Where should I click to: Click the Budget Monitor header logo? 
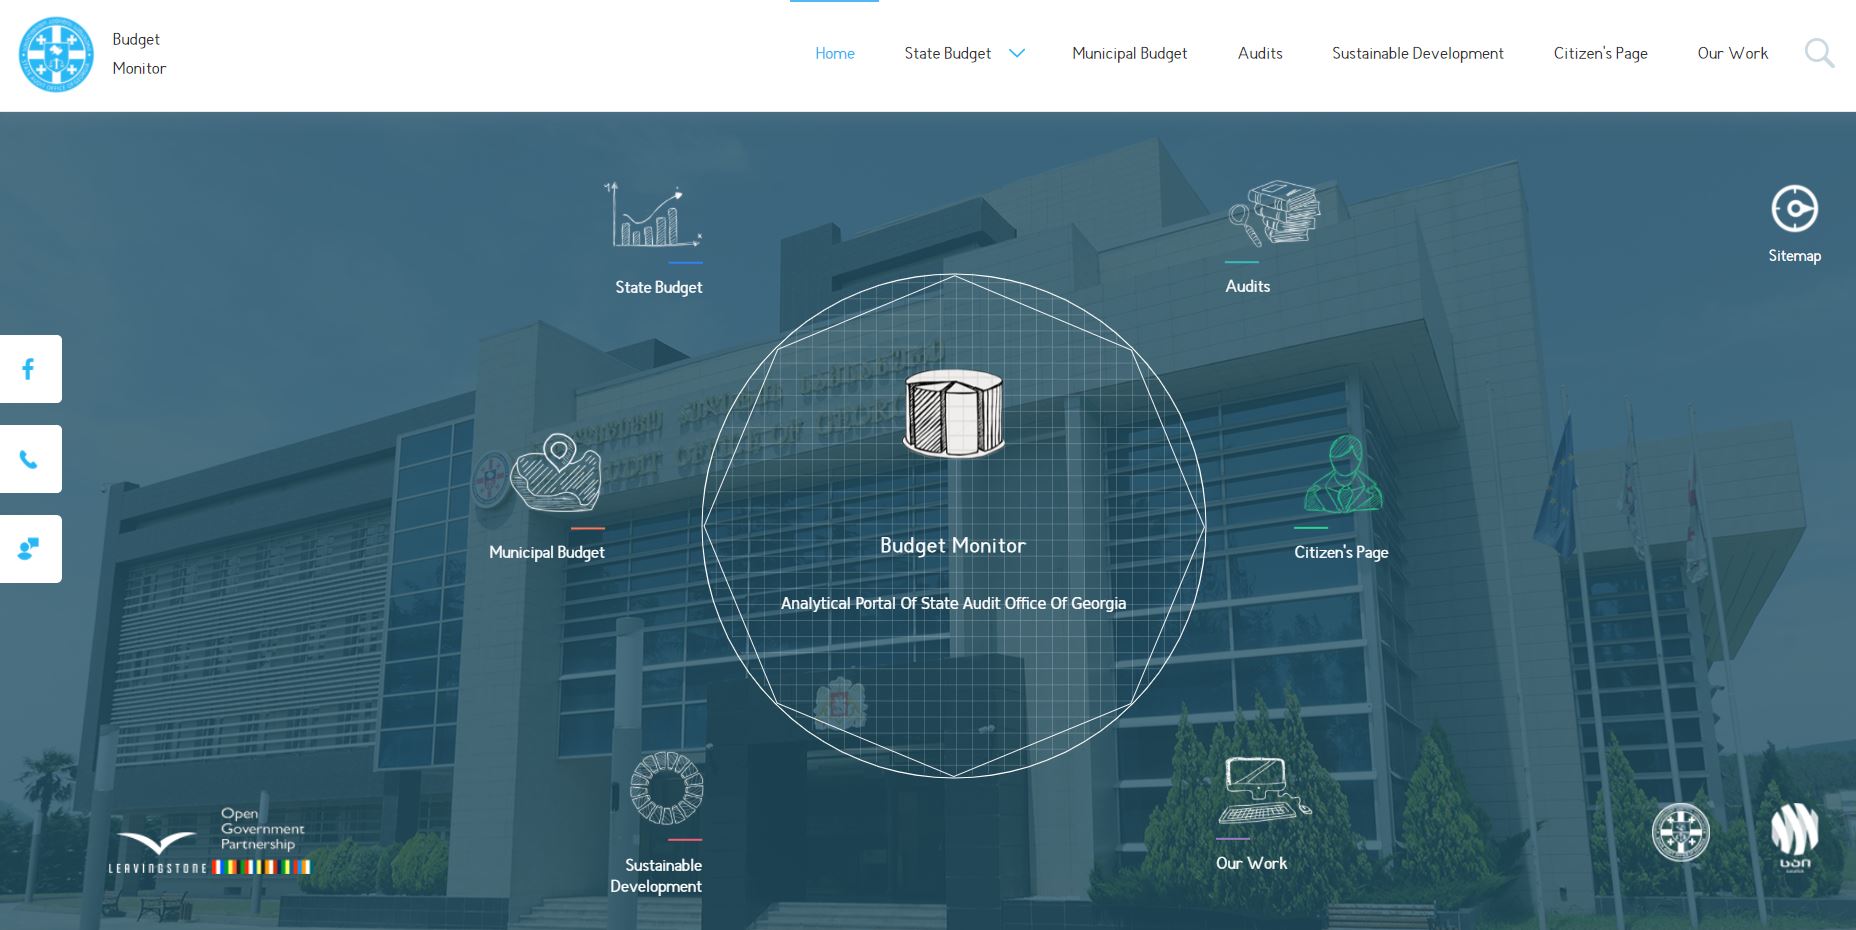point(56,54)
